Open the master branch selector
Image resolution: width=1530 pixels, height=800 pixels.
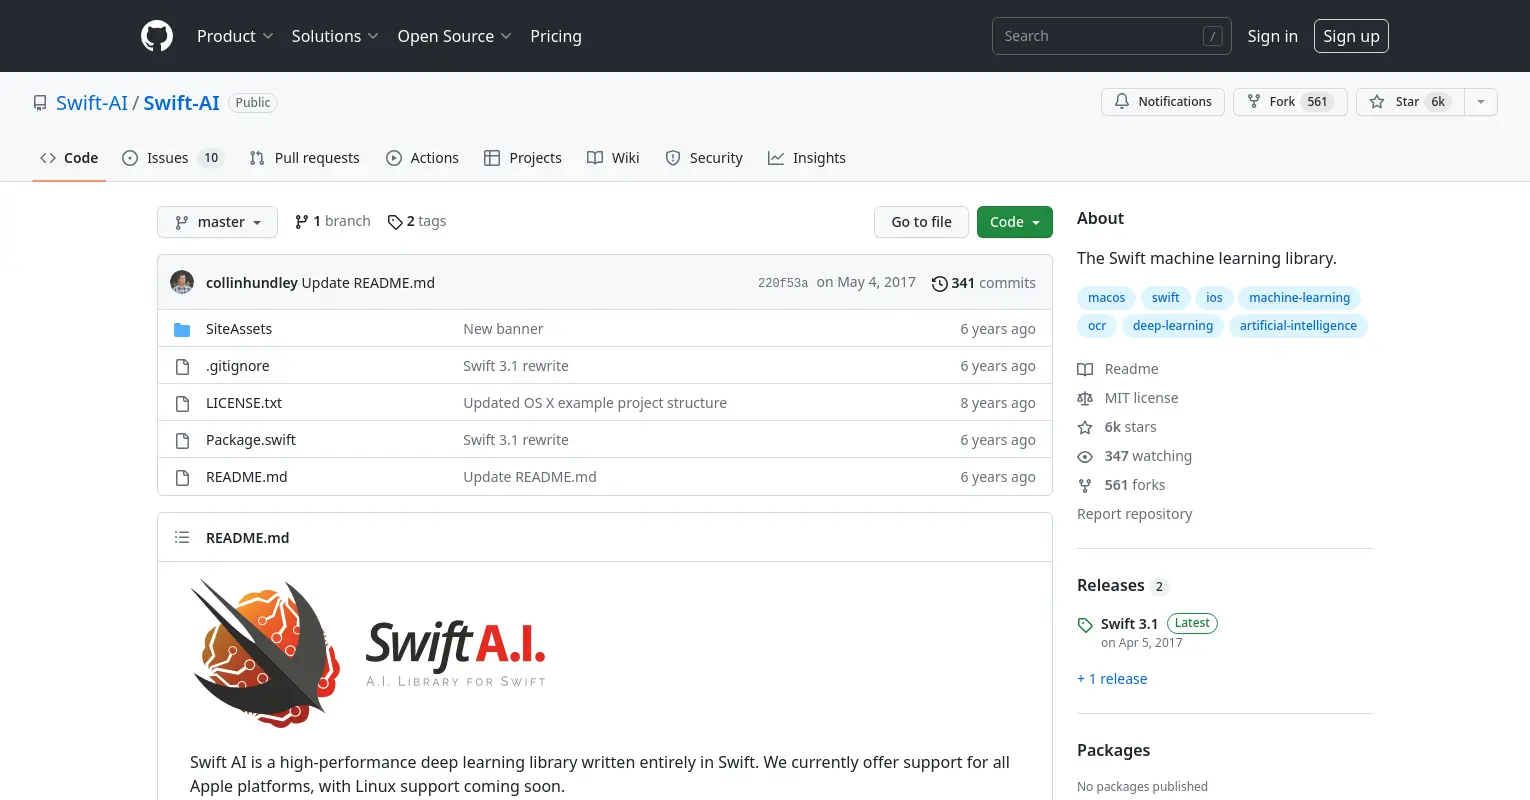(x=217, y=221)
